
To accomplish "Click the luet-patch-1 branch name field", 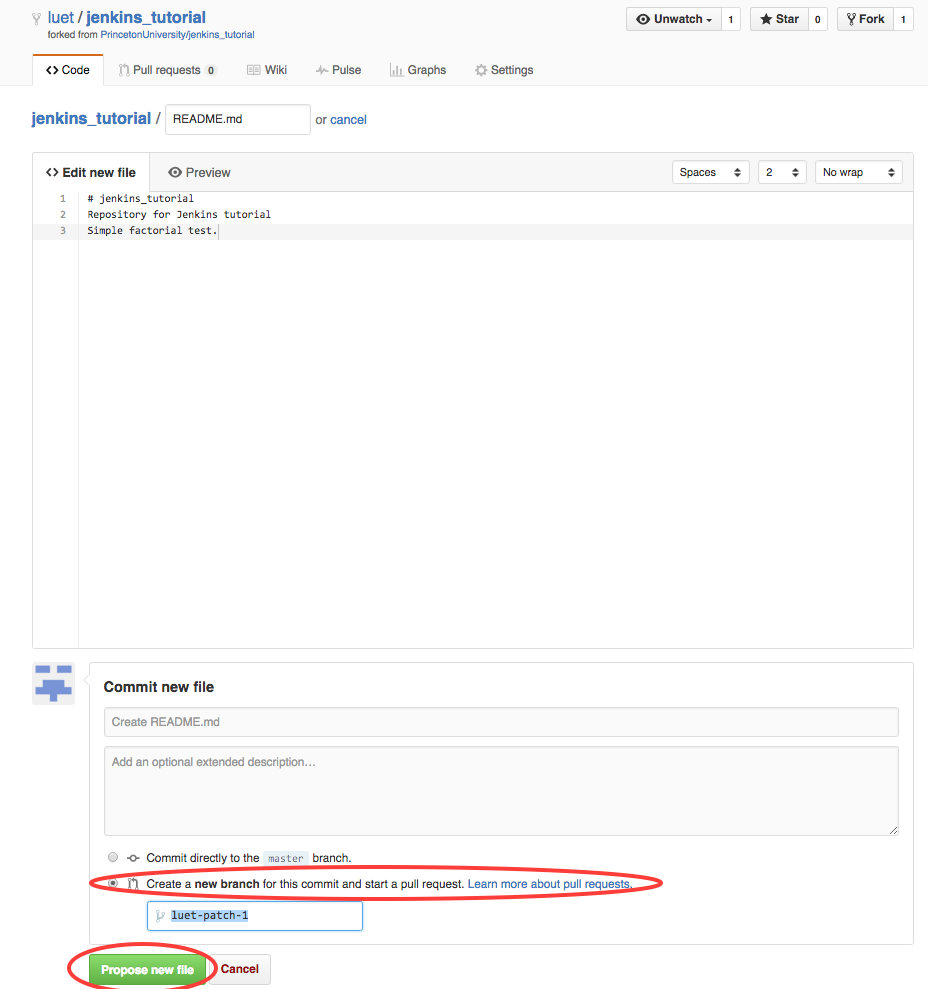I will (255, 916).
